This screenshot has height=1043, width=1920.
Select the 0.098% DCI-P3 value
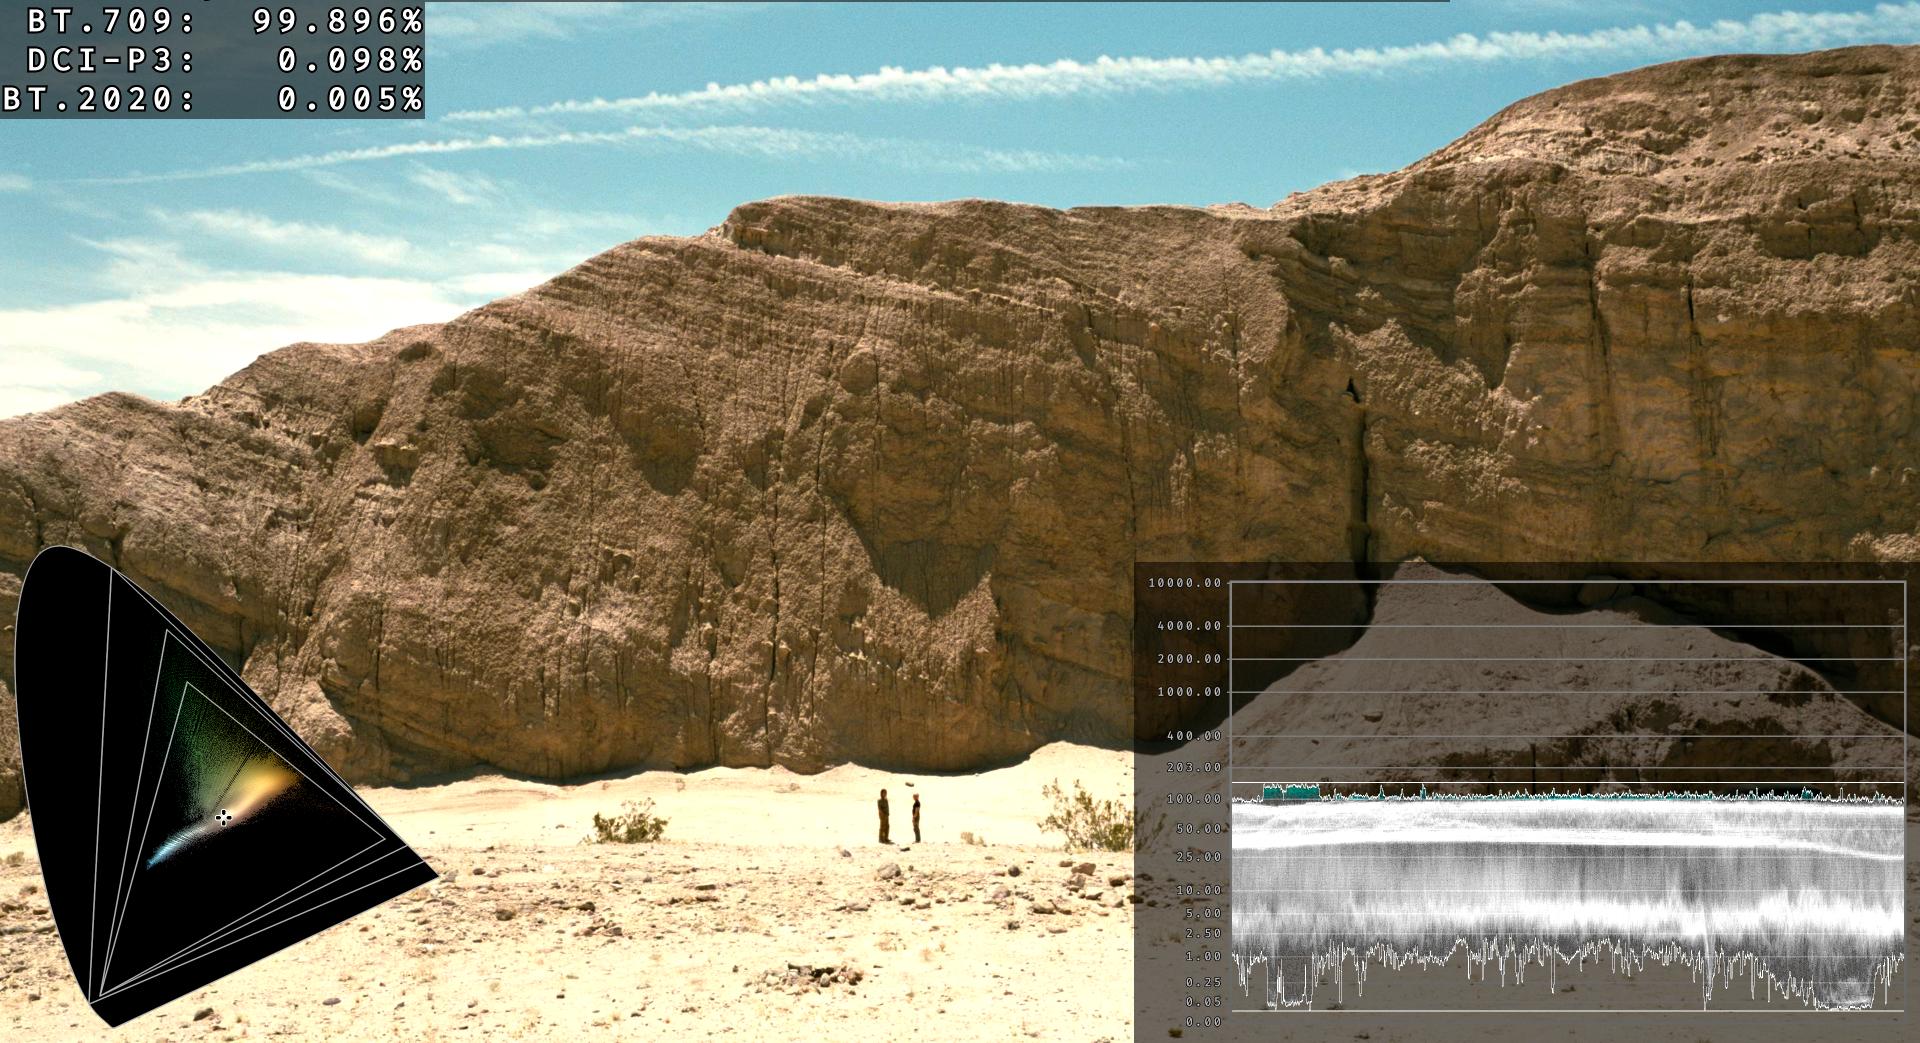point(350,60)
